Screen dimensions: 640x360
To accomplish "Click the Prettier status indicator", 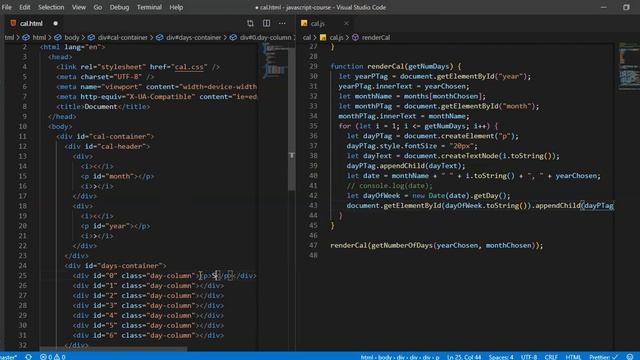I will click(x=603, y=357).
